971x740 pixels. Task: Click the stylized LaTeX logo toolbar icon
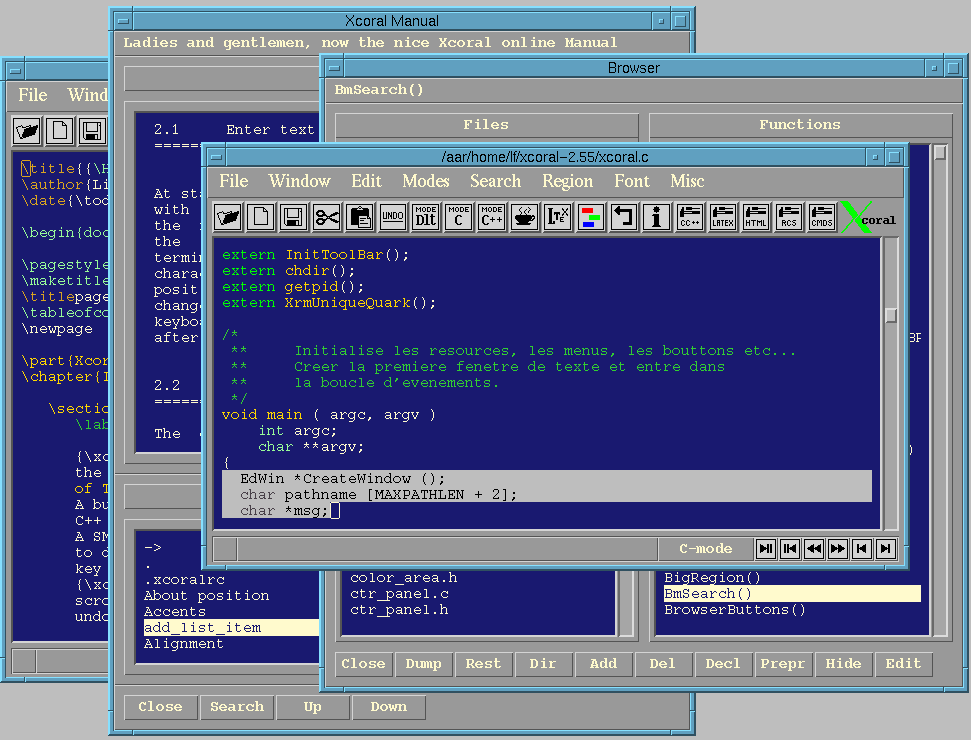coord(557,217)
